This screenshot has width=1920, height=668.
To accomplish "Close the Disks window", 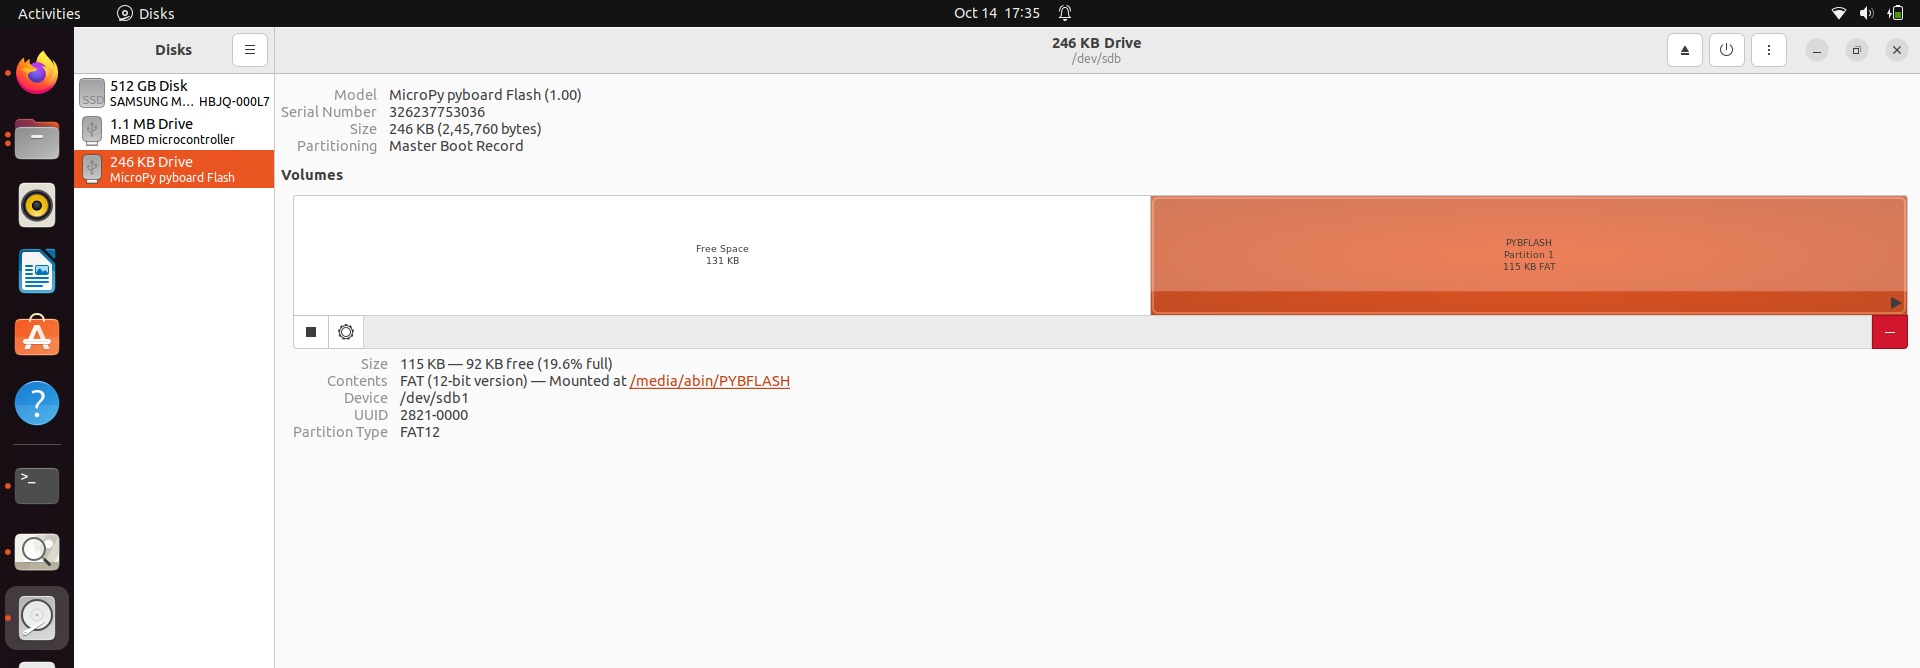I will 1897,50.
